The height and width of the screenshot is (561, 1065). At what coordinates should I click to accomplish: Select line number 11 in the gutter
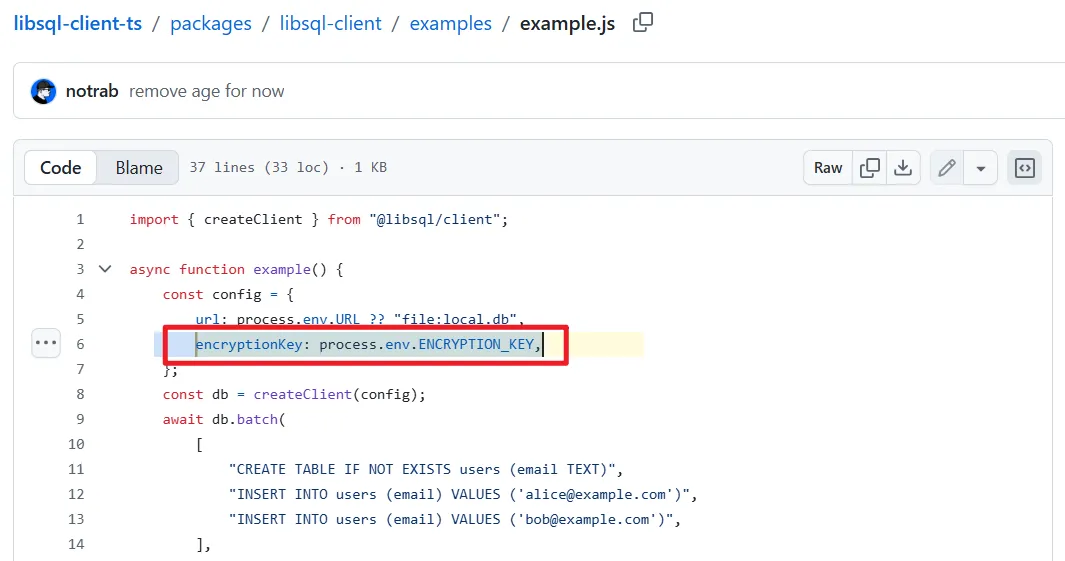click(77, 469)
